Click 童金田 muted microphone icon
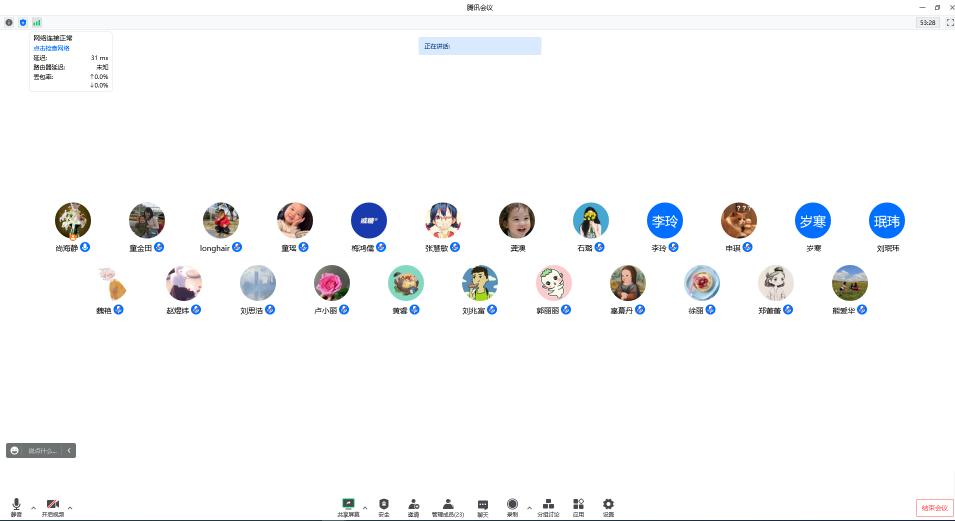955x521 pixels. click(159, 247)
